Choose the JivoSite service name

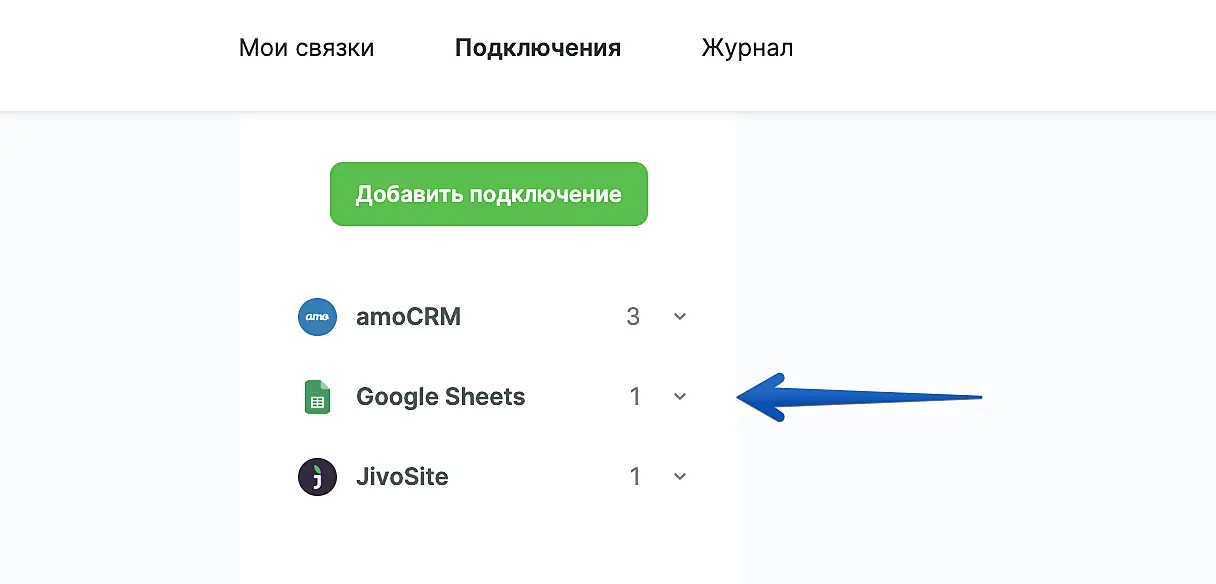(402, 477)
